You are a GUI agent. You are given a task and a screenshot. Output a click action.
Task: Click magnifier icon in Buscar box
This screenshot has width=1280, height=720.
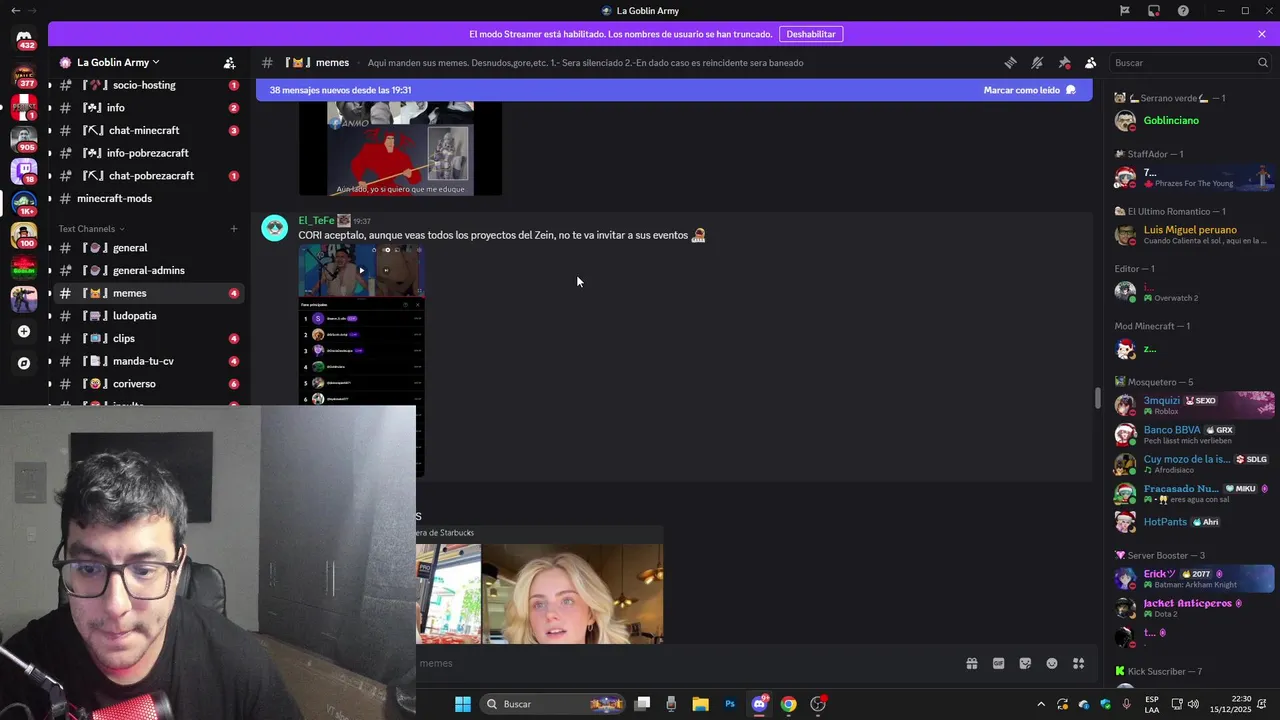click(x=1263, y=62)
